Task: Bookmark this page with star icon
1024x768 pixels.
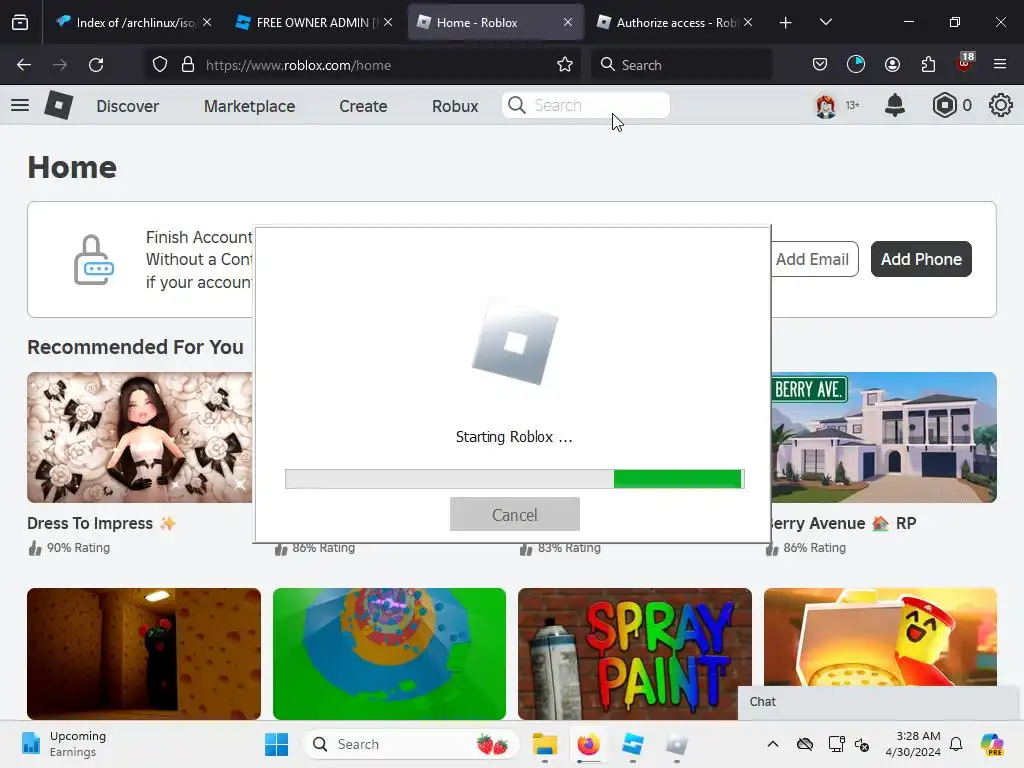Action: click(x=565, y=65)
